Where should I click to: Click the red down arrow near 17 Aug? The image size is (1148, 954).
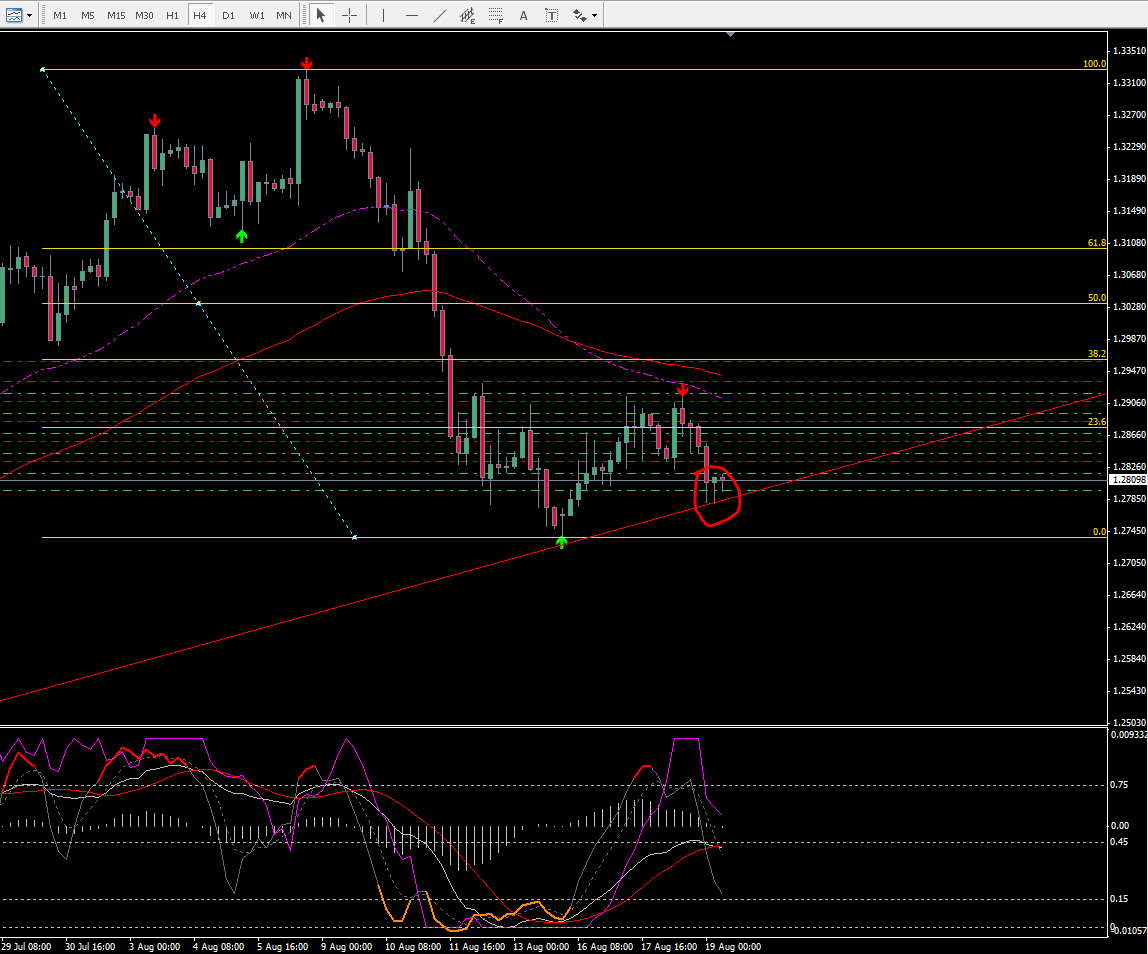pos(682,390)
